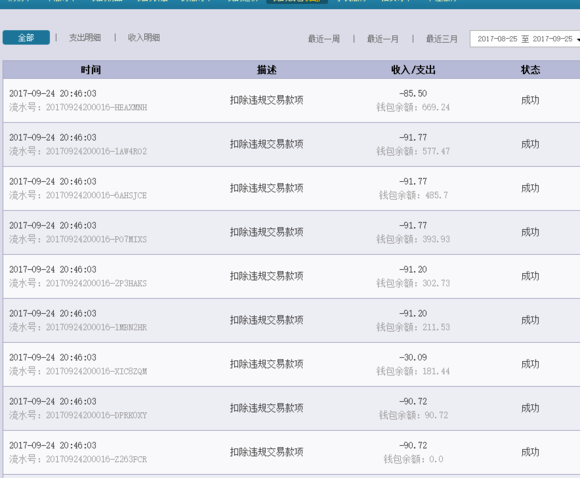
Task: Click wallet balance 485.7
Action: (x=436, y=195)
